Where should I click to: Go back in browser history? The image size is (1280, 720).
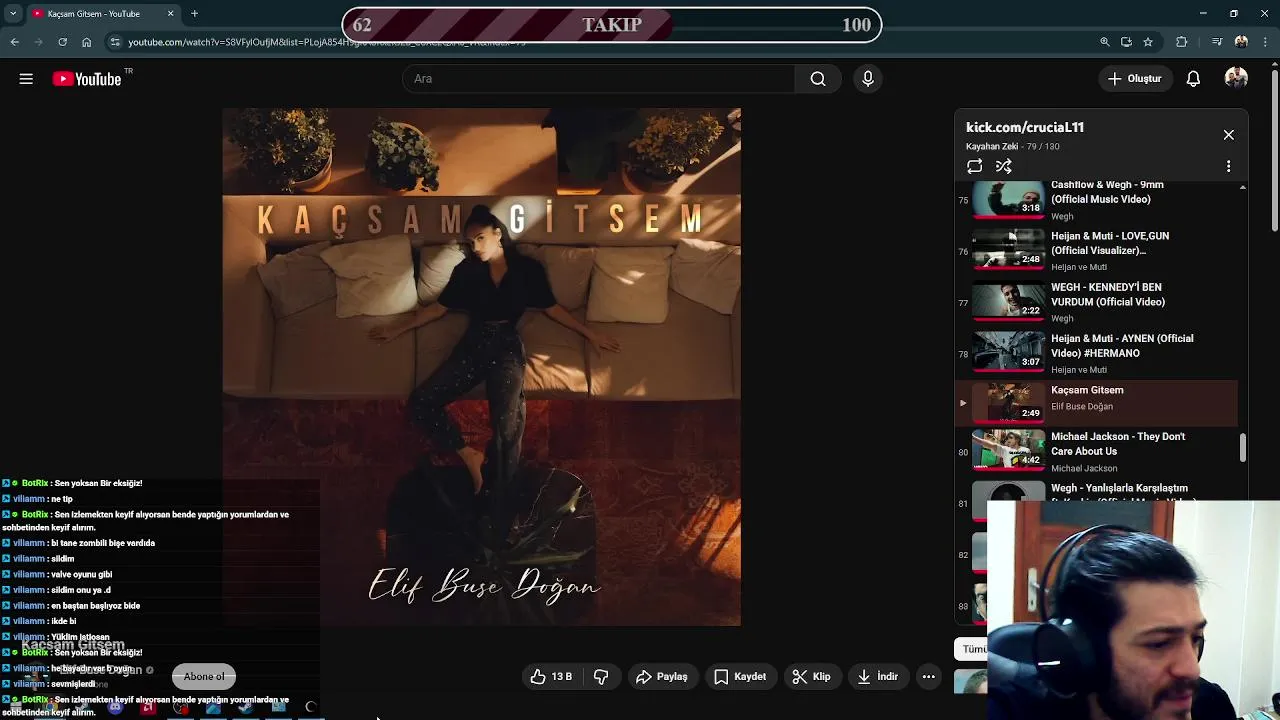(x=14, y=42)
